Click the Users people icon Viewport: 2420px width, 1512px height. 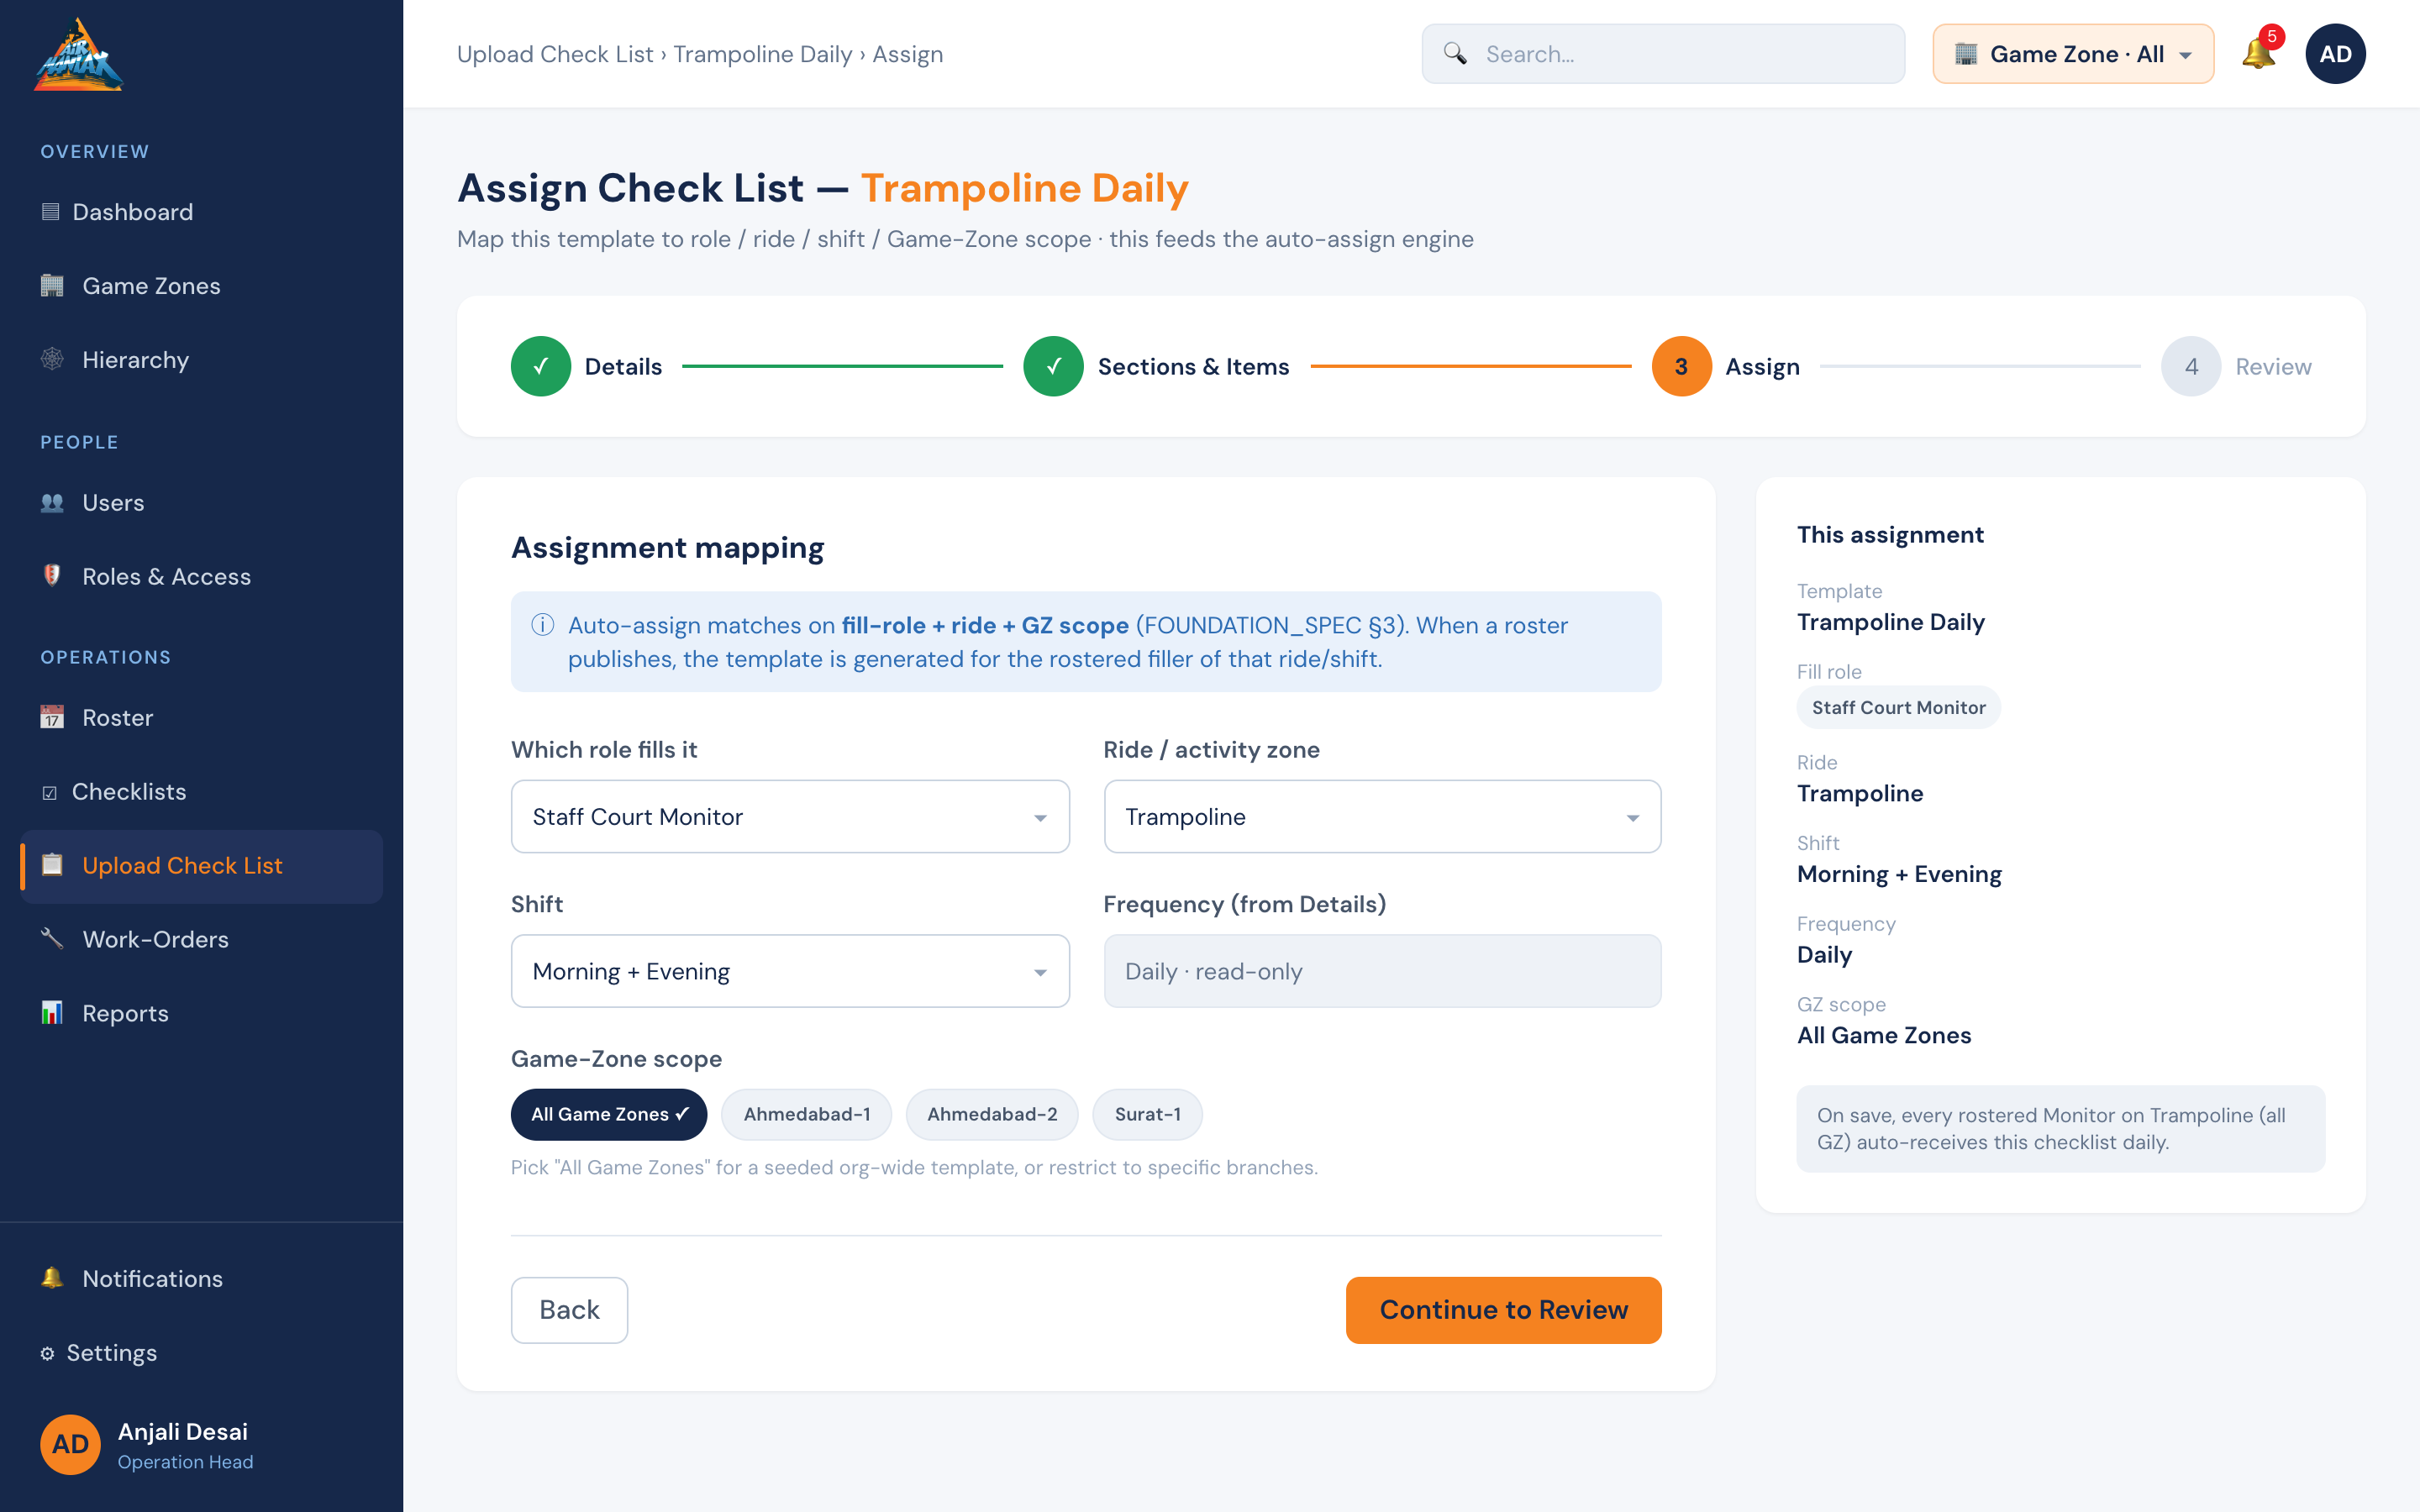tap(52, 503)
